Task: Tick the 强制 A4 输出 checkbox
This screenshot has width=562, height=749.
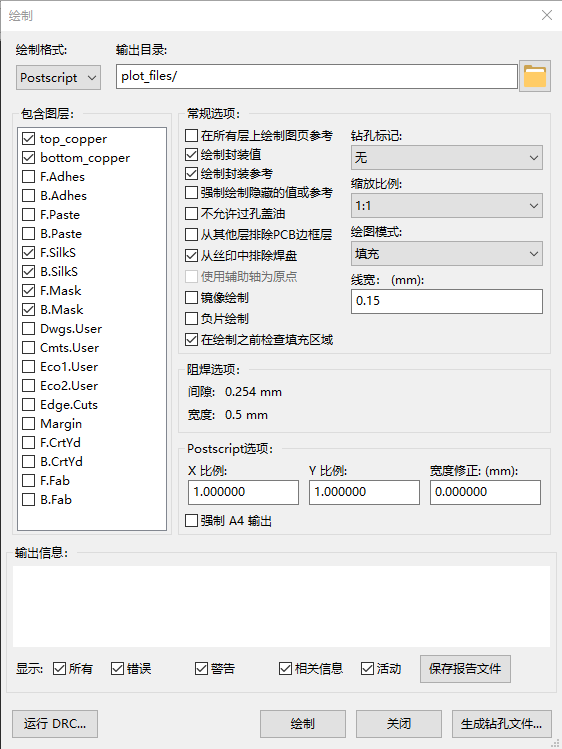Action: tap(191, 521)
